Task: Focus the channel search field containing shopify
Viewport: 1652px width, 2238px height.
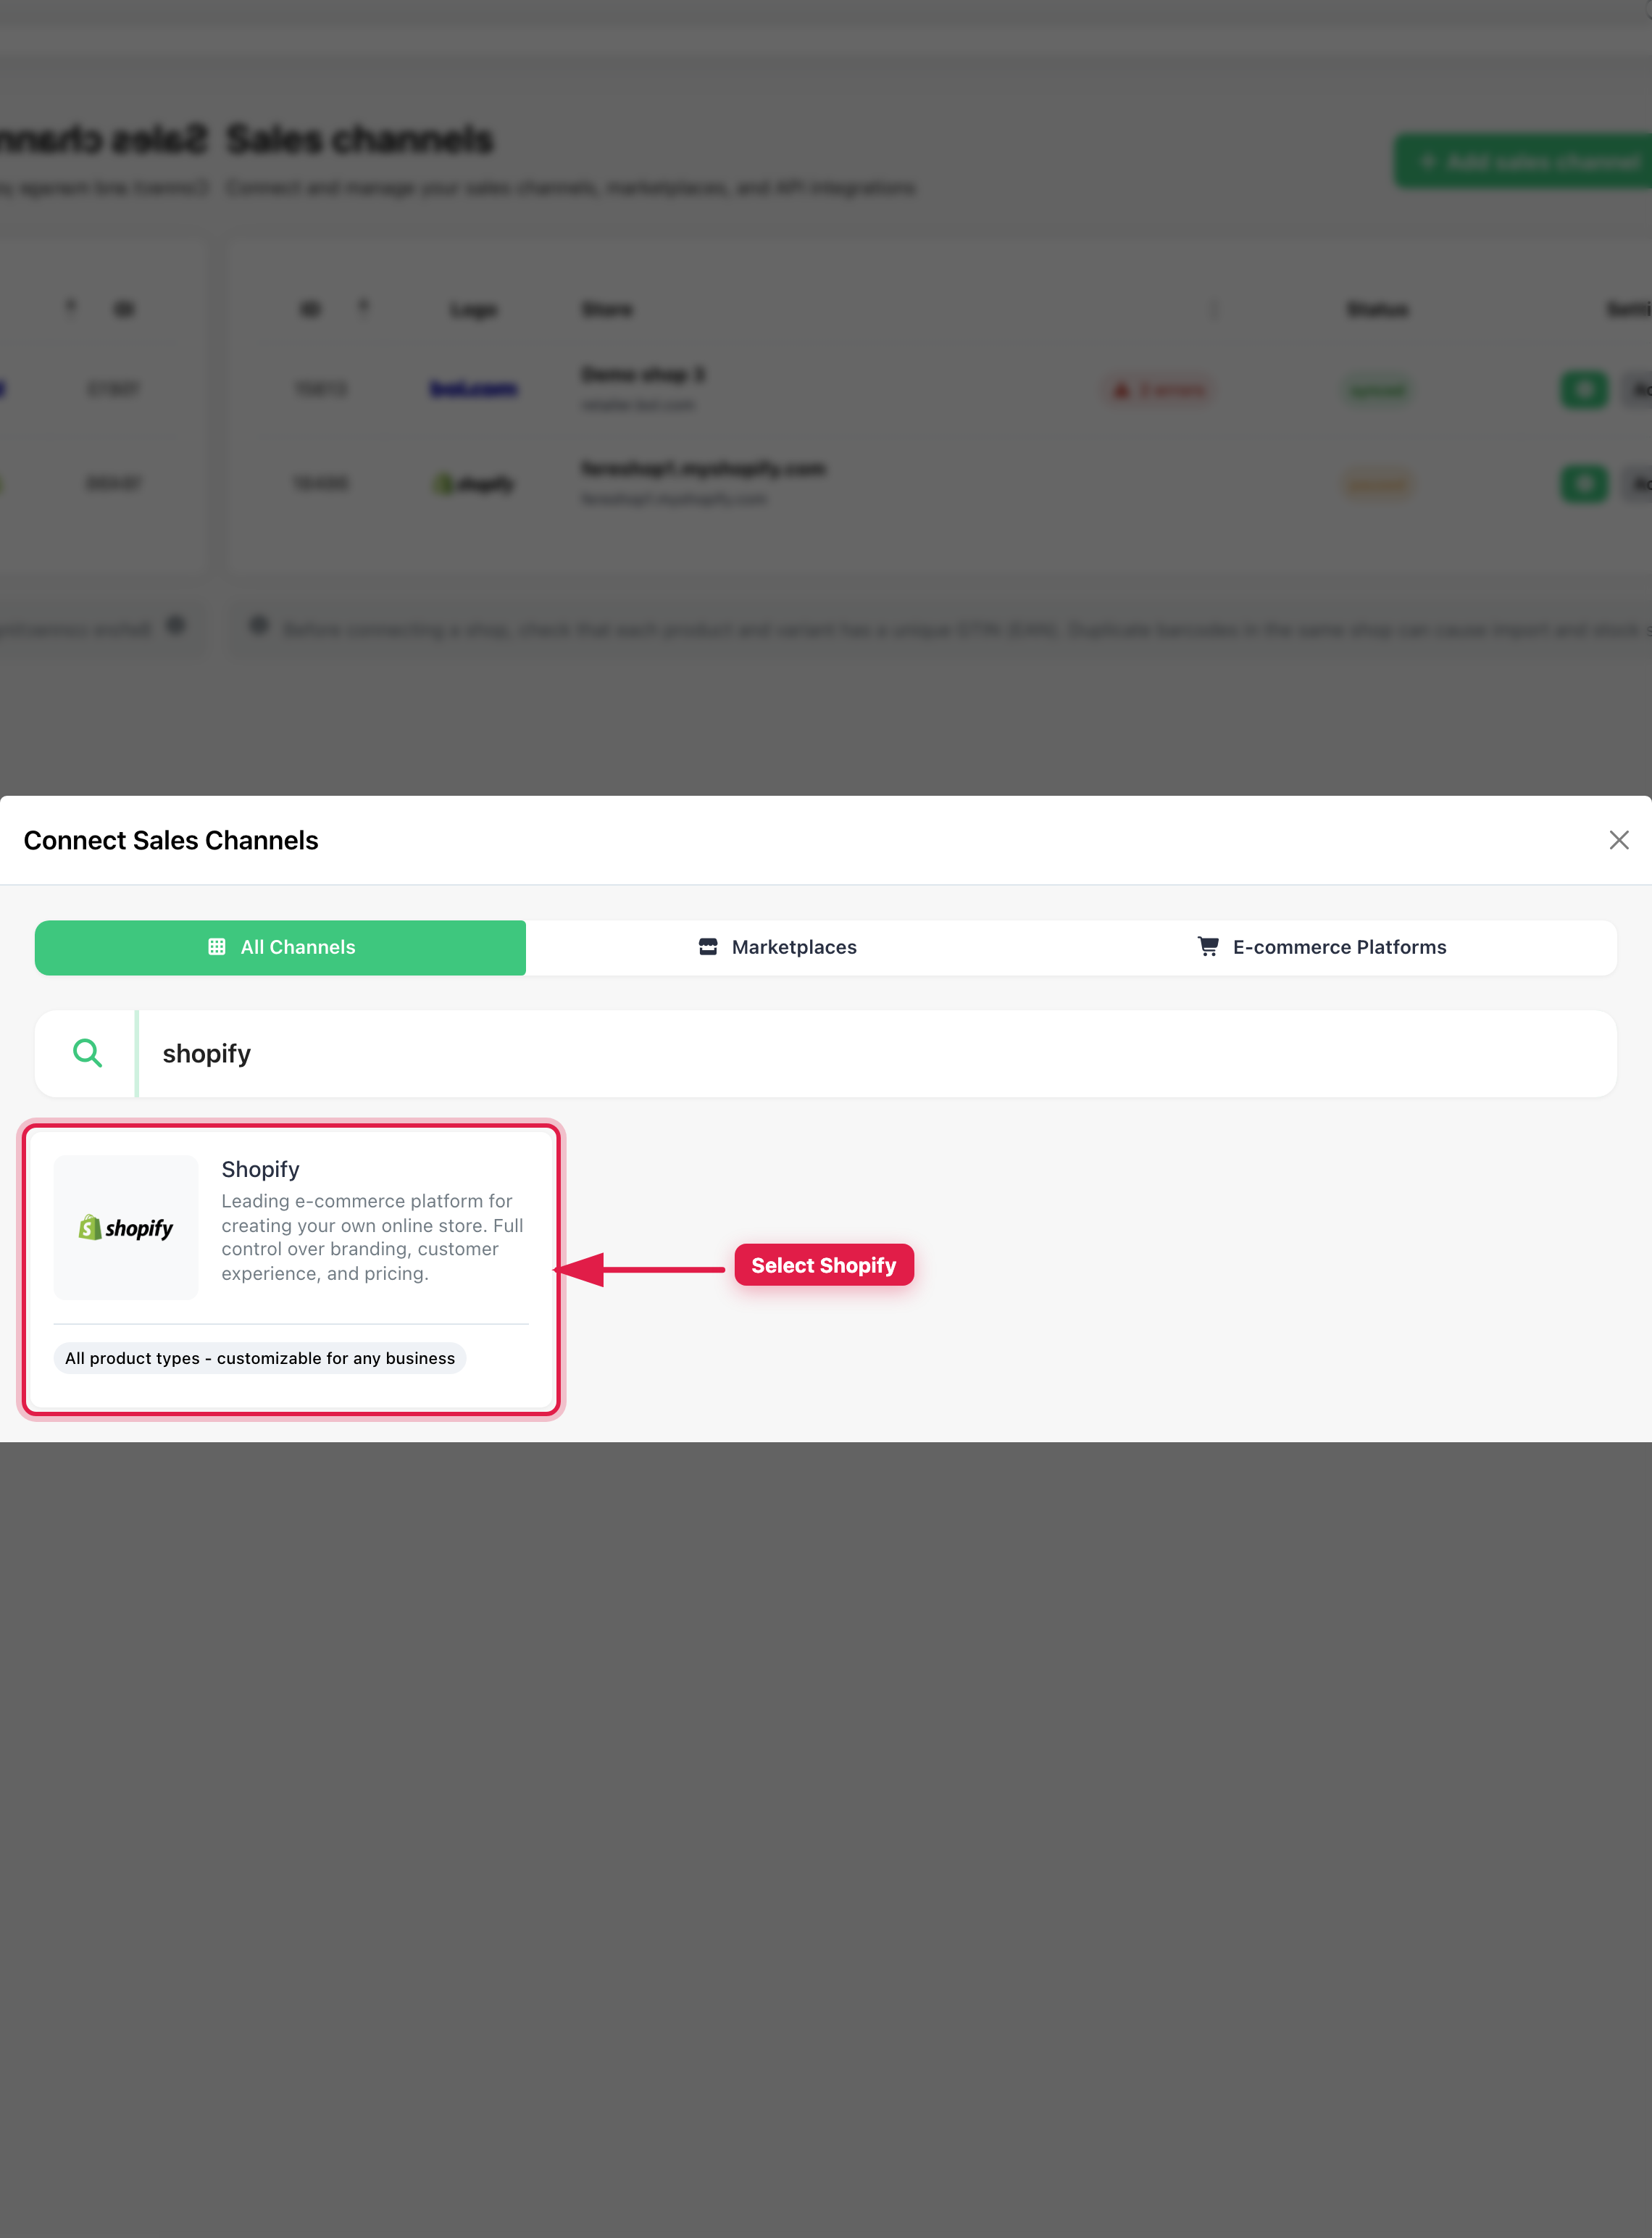Action: tap(875, 1054)
